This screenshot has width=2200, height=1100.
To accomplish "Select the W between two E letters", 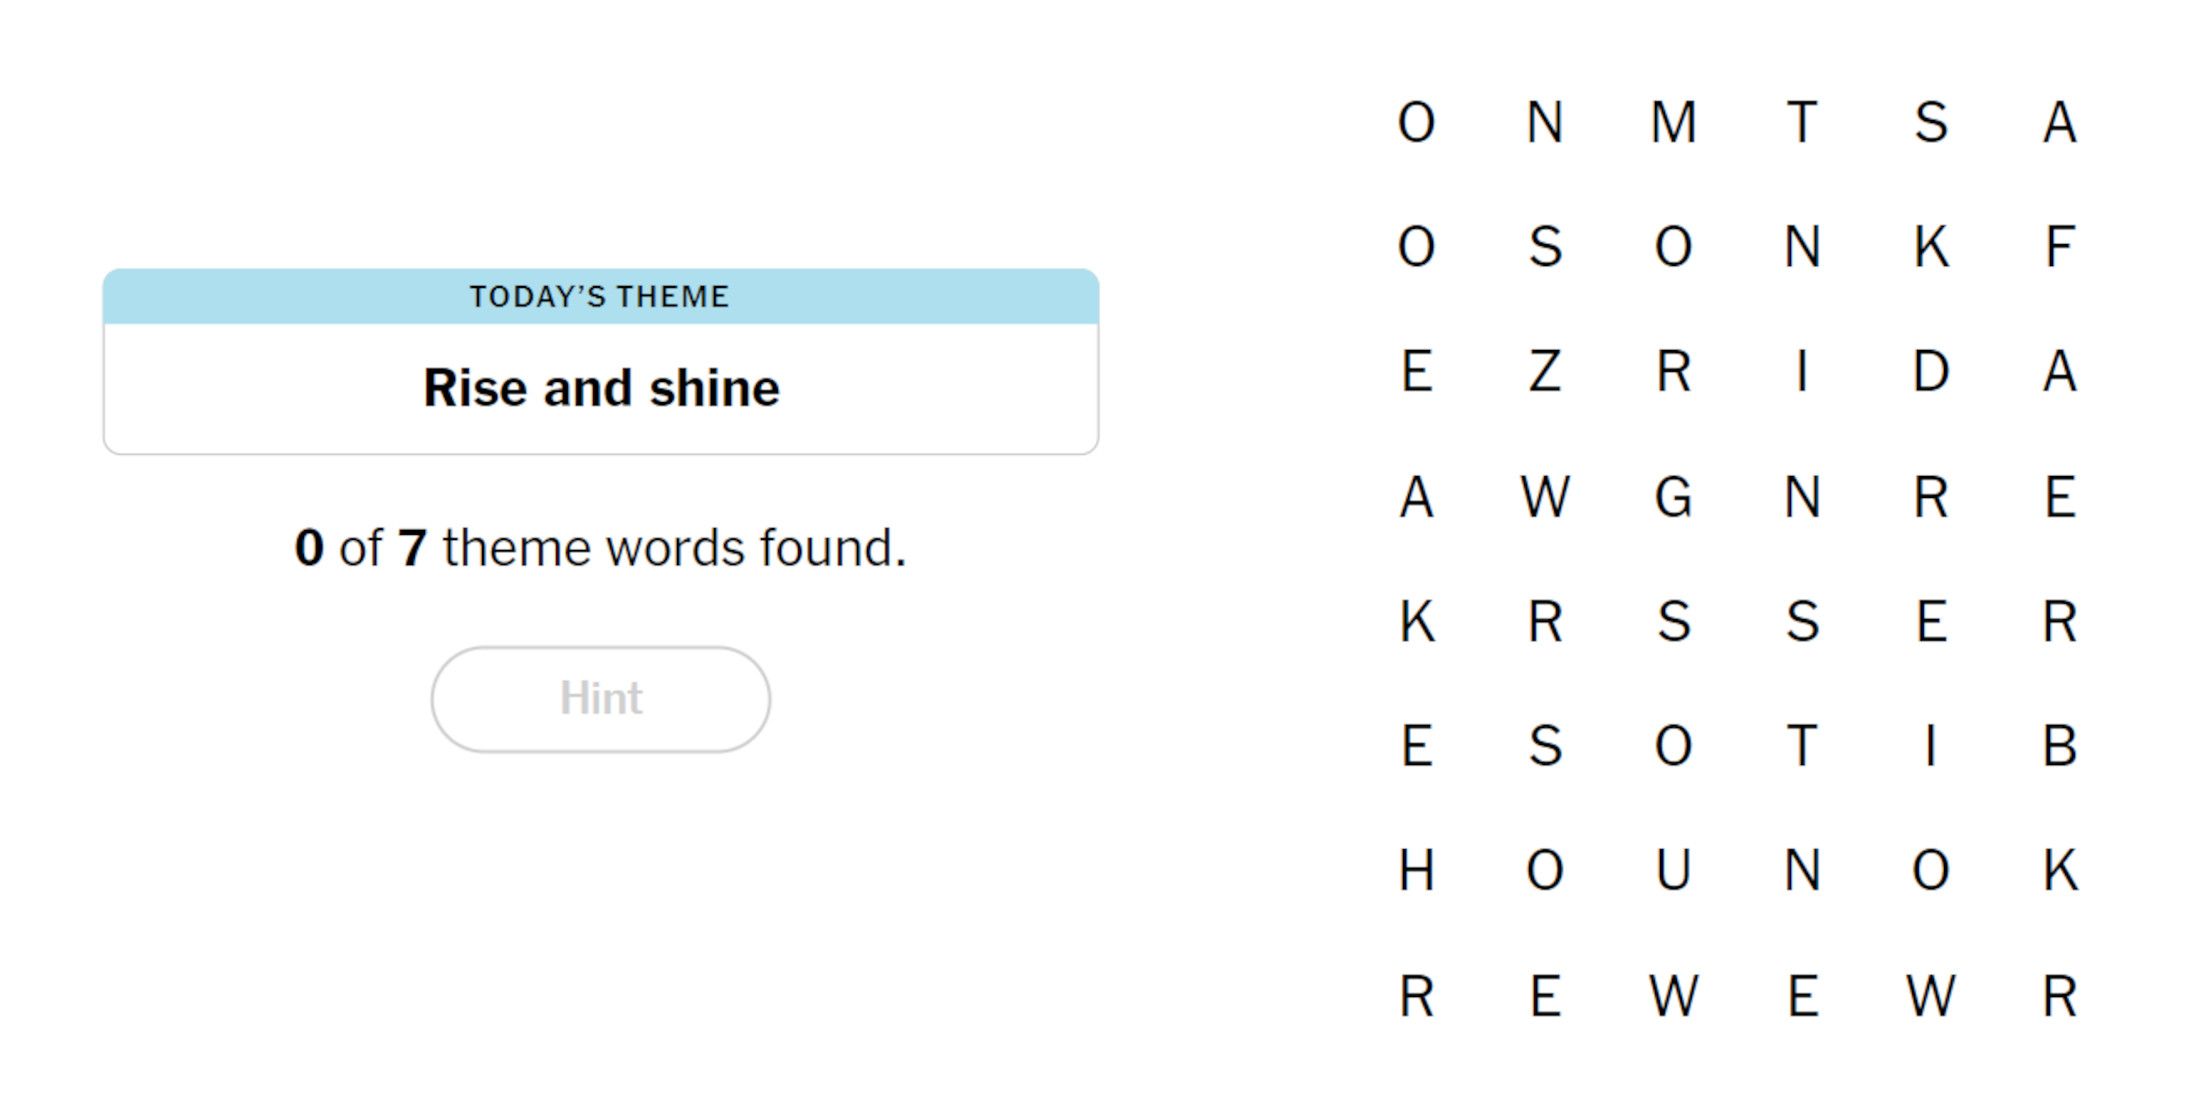I will (x=1673, y=996).
